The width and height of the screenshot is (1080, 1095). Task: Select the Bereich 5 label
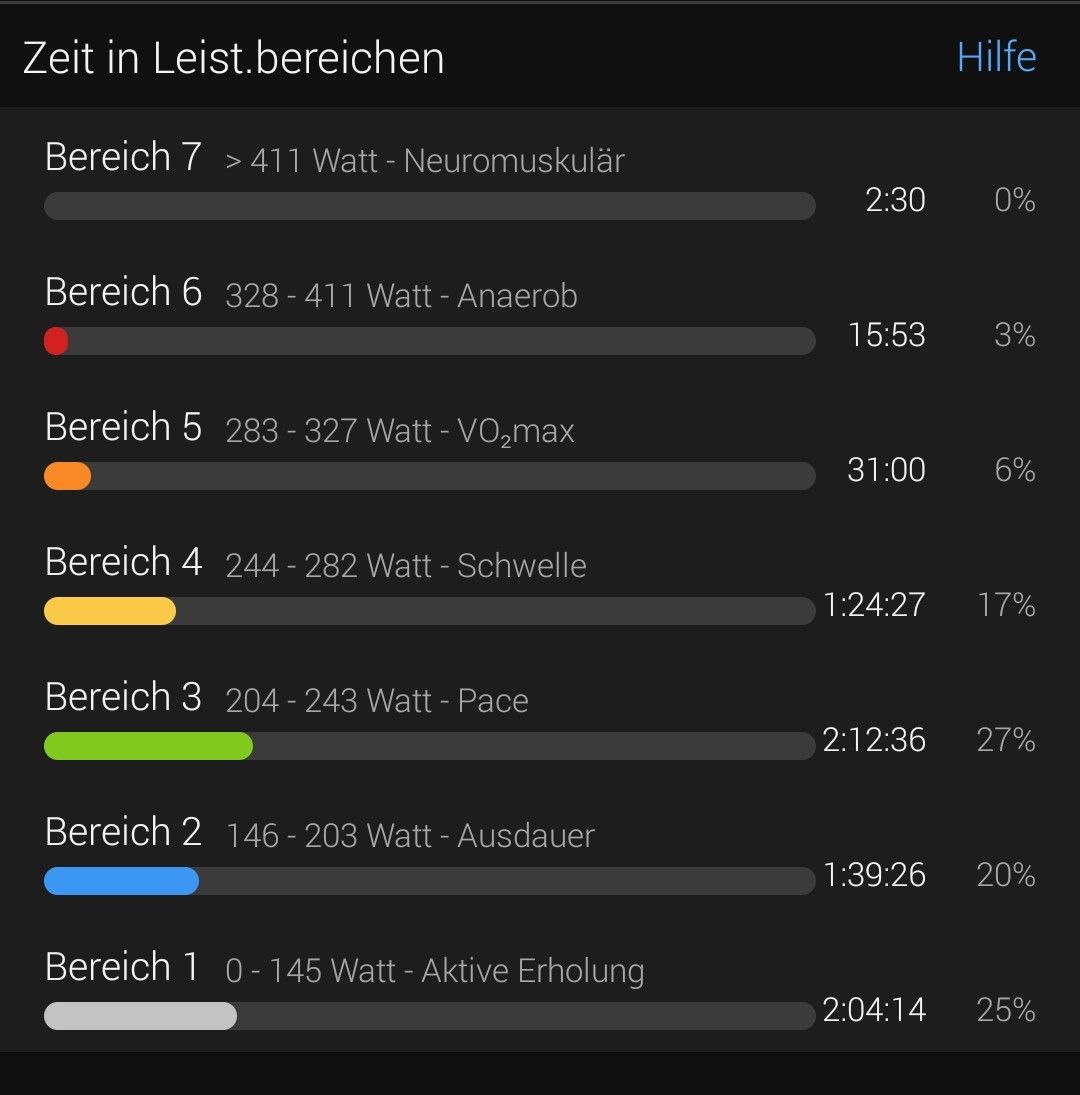click(123, 428)
